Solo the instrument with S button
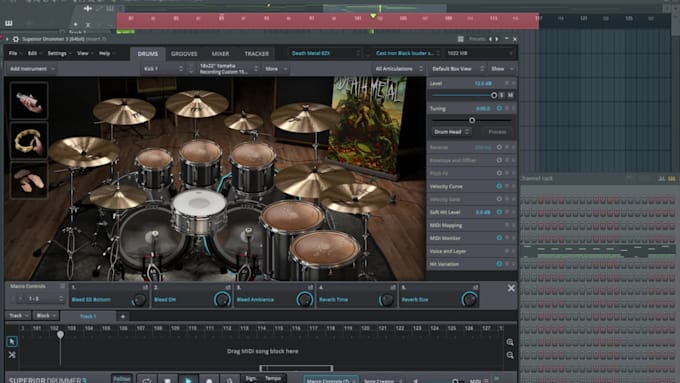 pyautogui.click(x=502, y=95)
